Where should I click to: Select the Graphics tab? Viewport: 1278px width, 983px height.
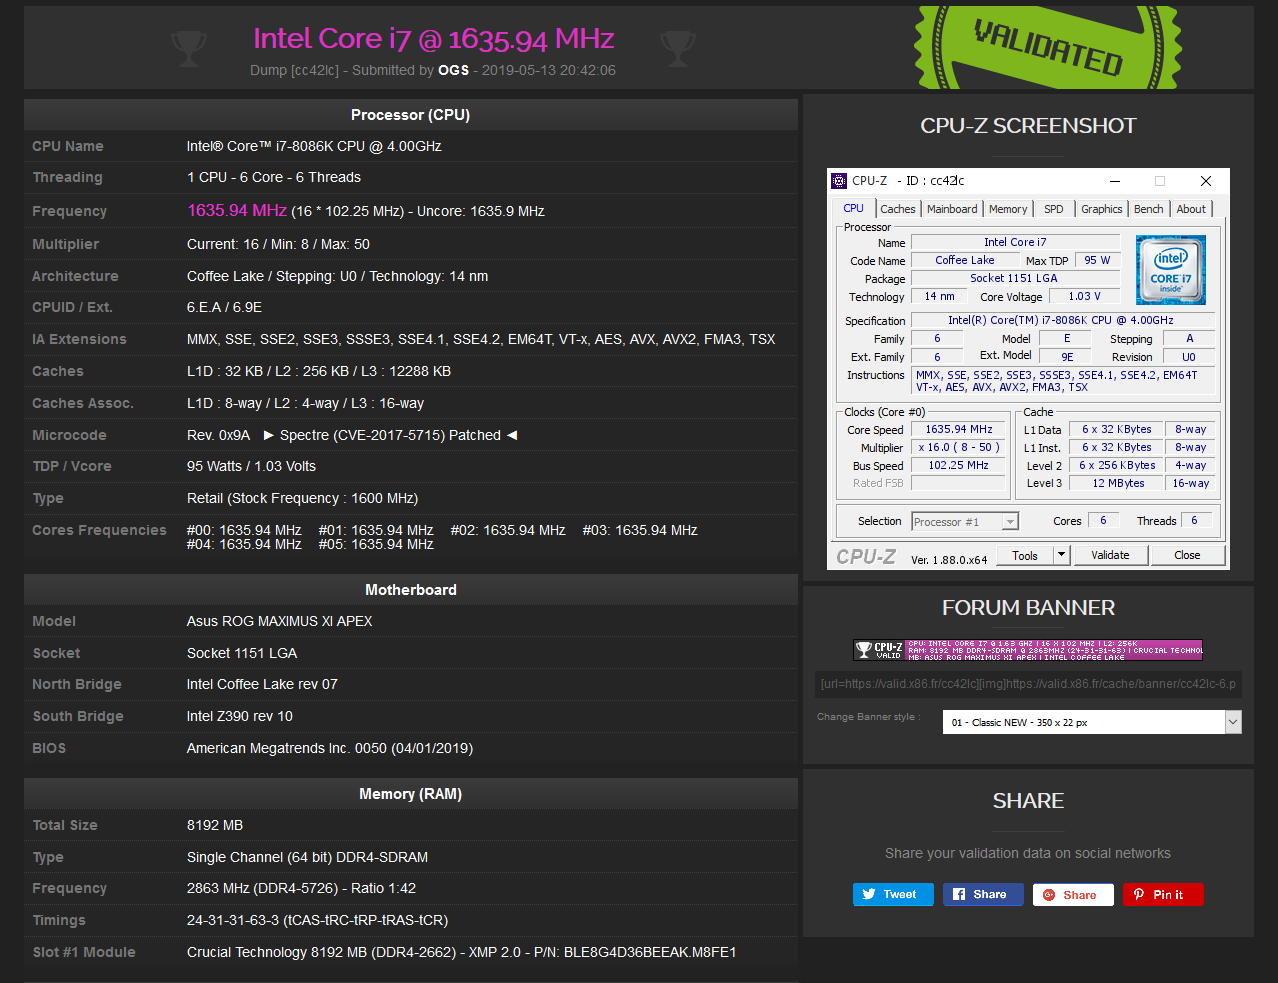coord(1102,209)
